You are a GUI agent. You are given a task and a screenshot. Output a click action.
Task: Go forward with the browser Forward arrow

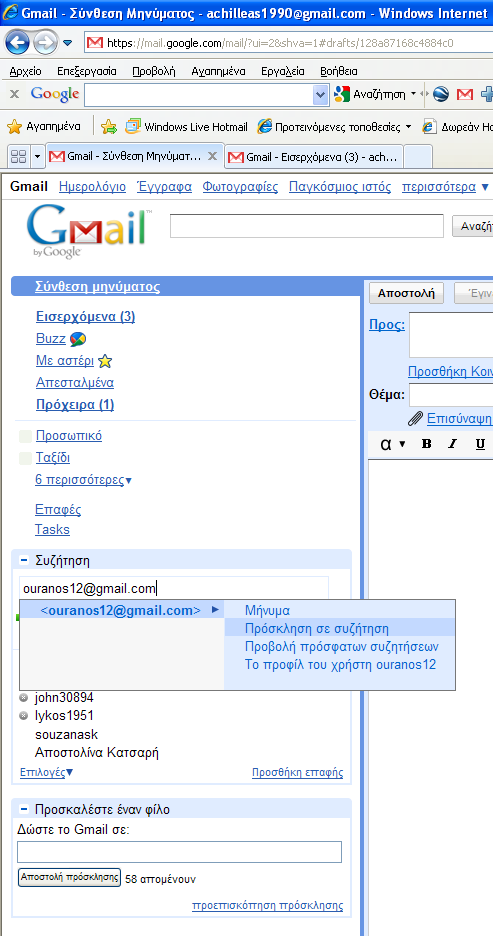pos(45,42)
